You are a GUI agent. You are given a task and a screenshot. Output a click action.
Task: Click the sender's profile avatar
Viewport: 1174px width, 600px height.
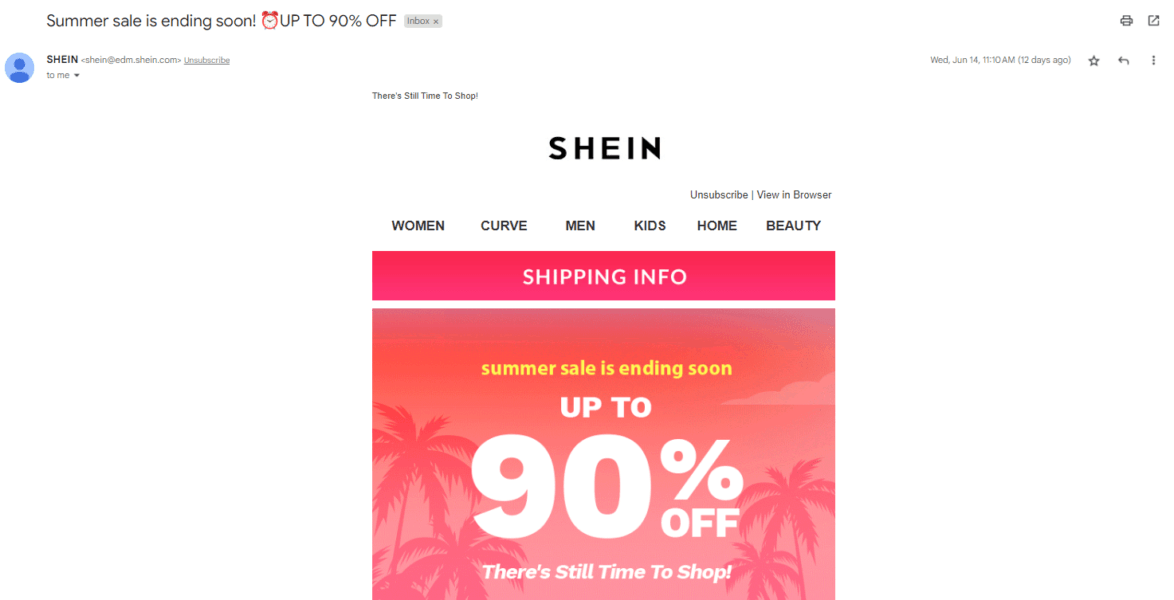(19, 67)
